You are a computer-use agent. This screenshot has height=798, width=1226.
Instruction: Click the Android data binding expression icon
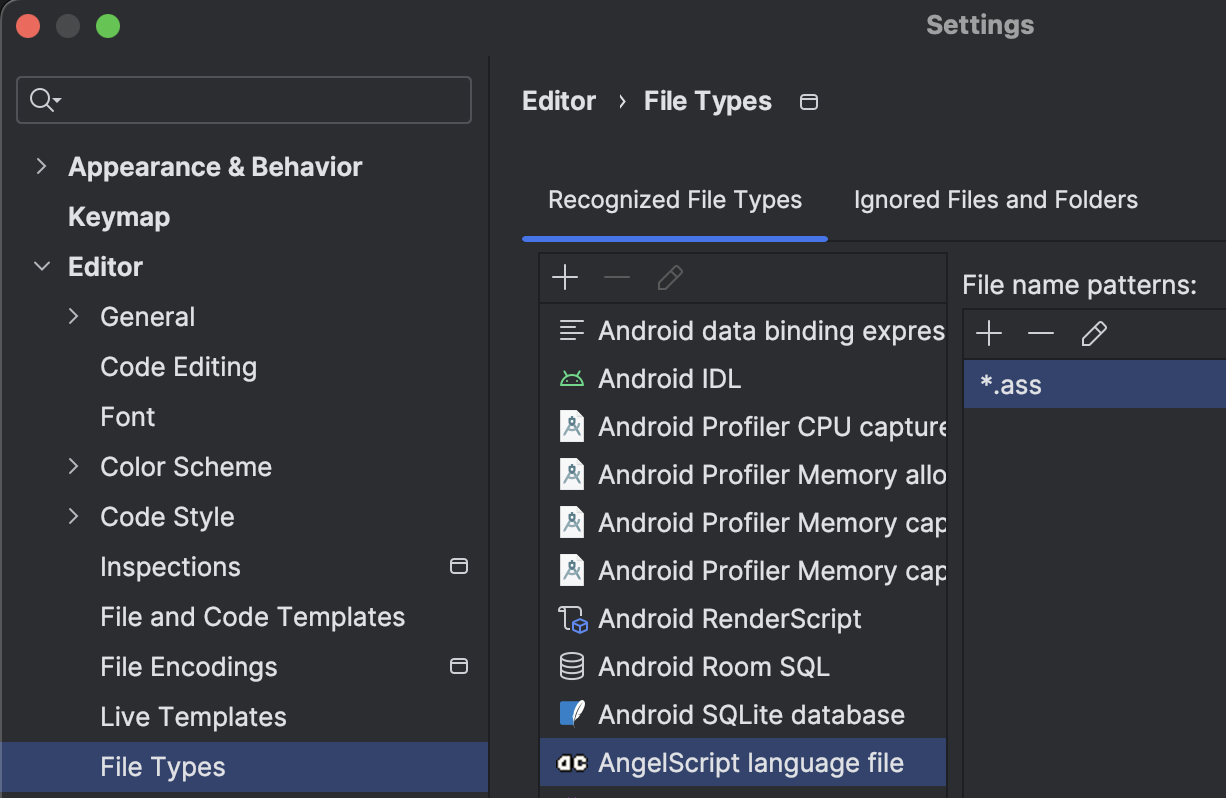click(x=571, y=331)
